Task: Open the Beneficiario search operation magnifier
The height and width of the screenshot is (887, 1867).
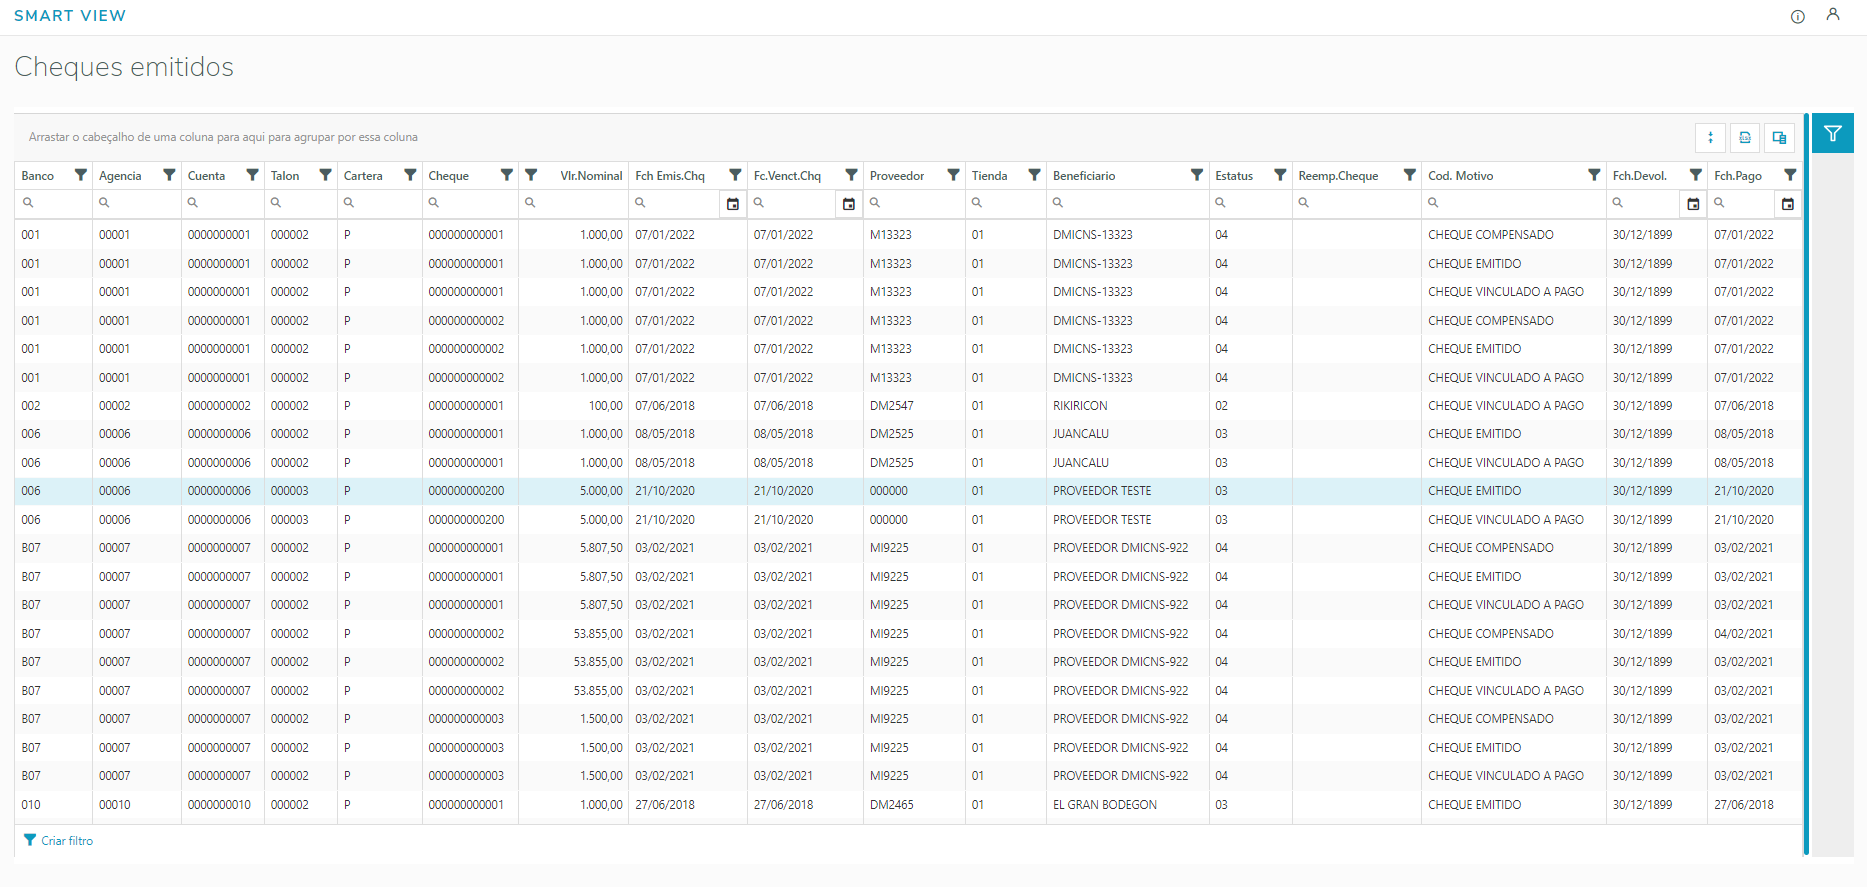Action: [1058, 203]
